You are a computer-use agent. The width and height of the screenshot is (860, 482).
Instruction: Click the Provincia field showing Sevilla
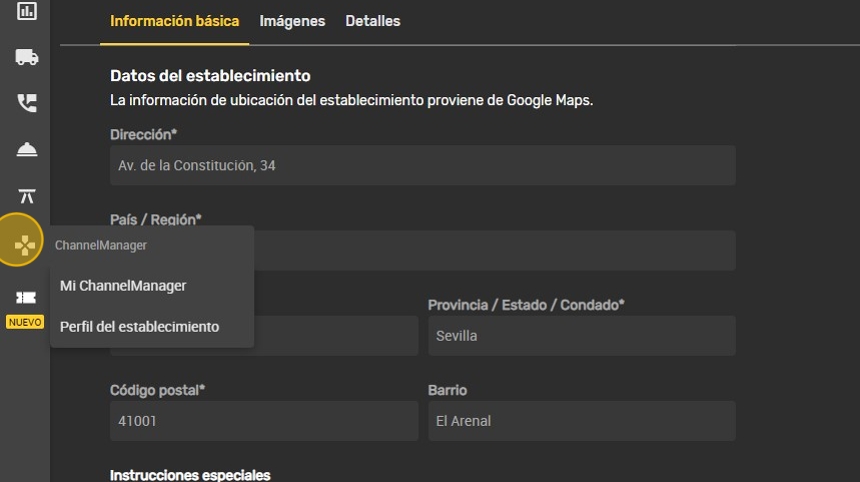[581, 336]
